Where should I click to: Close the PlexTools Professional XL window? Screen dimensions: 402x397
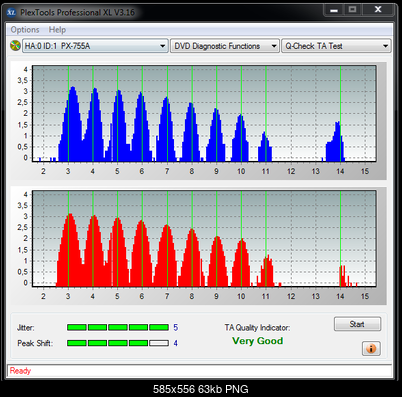tap(378, 10)
